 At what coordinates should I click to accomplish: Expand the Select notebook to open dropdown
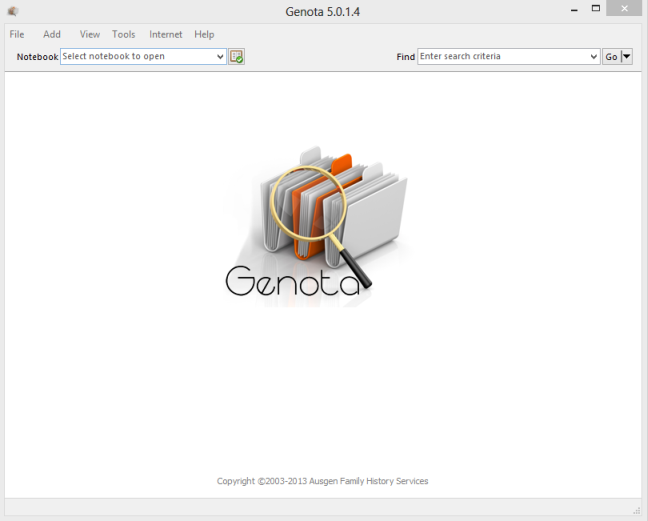pyautogui.click(x=220, y=57)
